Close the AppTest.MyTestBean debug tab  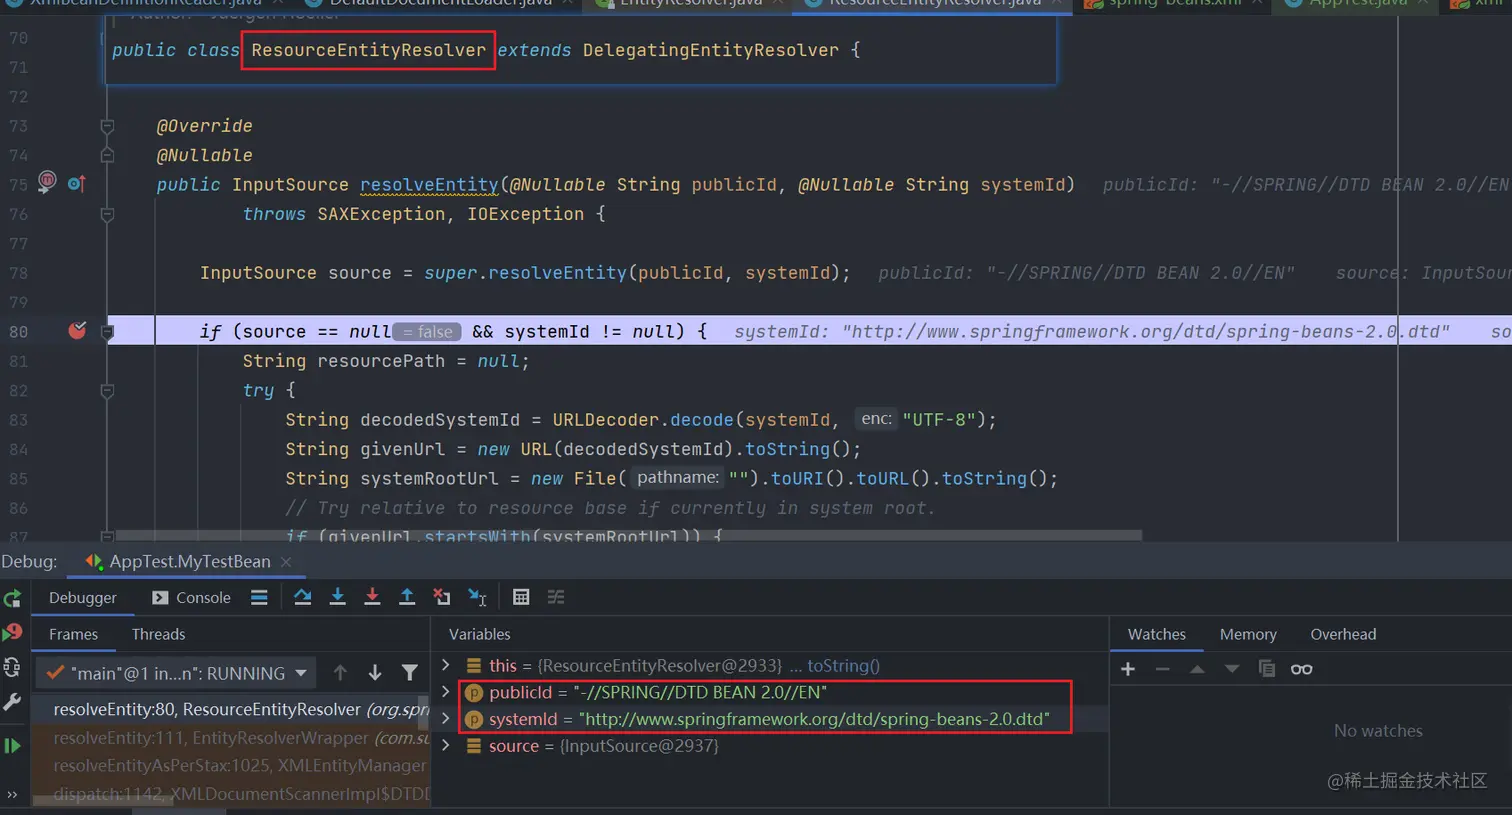click(x=286, y=562)
